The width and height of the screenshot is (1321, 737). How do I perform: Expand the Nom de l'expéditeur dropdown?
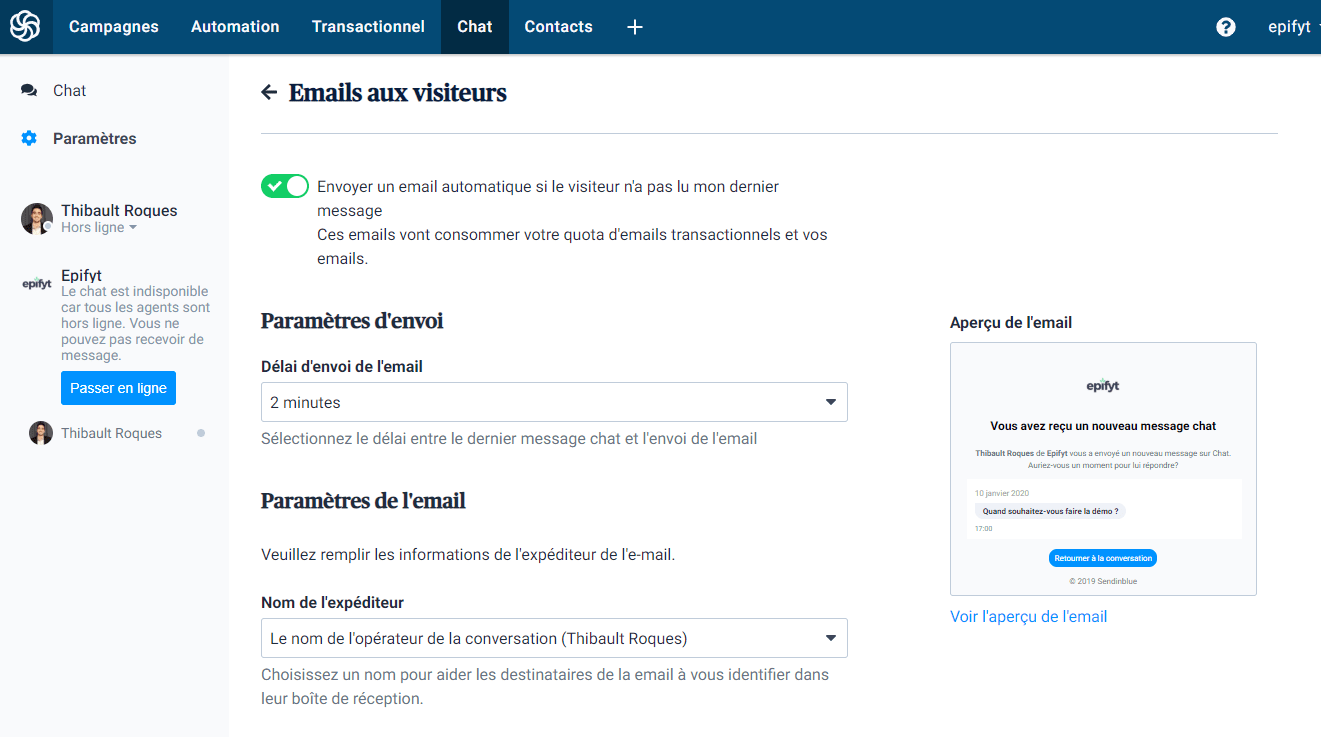(x=553, y=638)
